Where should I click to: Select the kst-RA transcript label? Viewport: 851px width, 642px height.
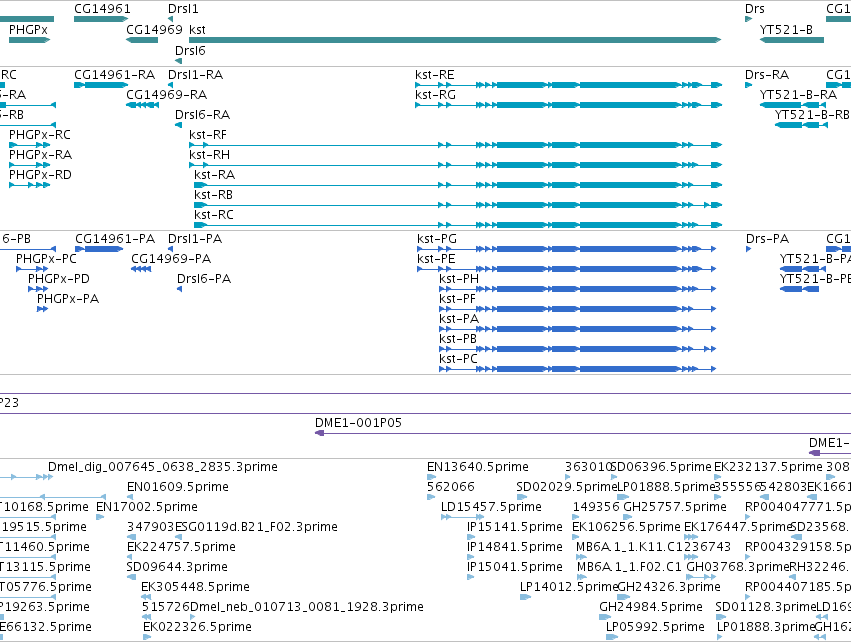point(214,175)
